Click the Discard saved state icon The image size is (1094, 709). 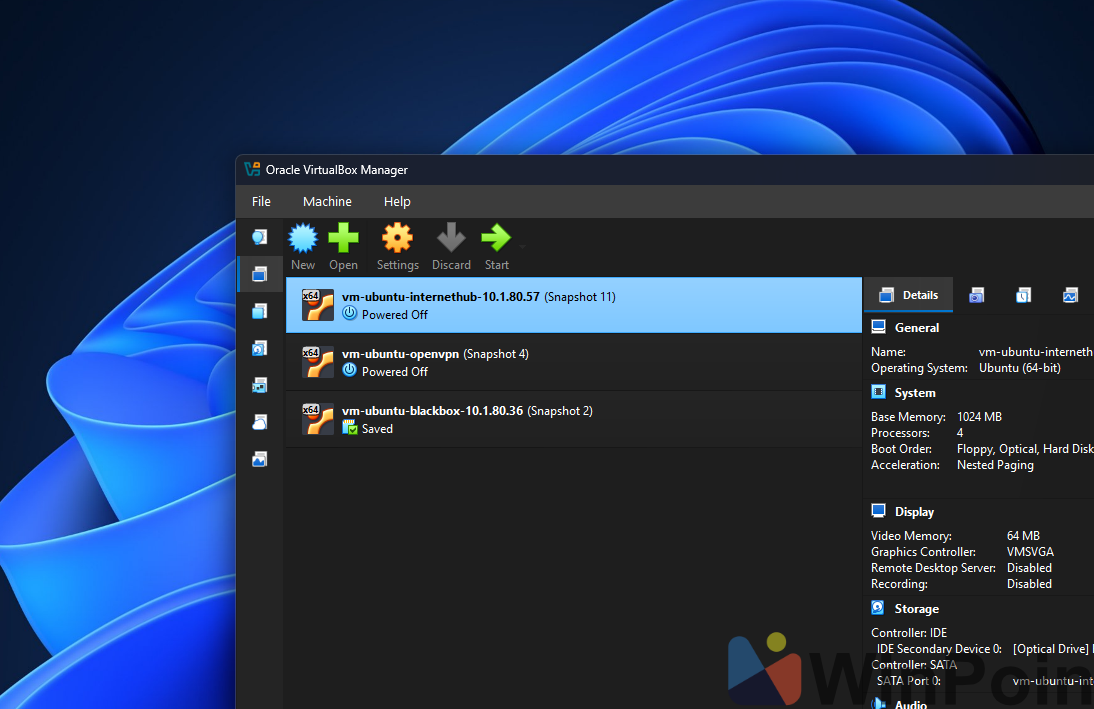pos(451,239)
